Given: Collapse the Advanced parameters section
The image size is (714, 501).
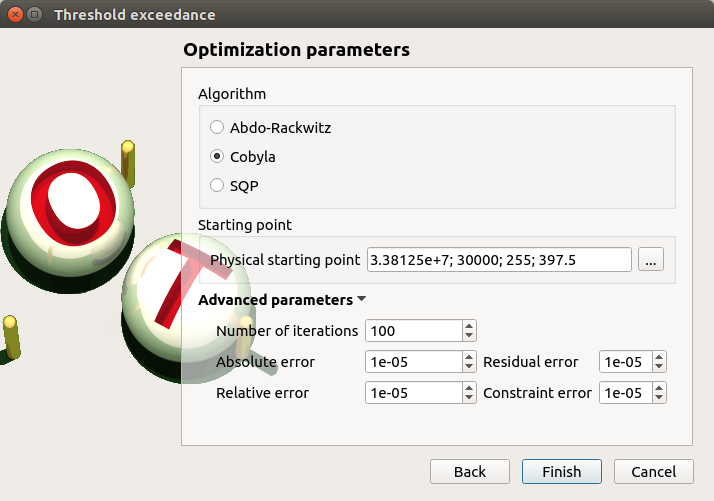Looking at the screenshot, I should point(361,300).
